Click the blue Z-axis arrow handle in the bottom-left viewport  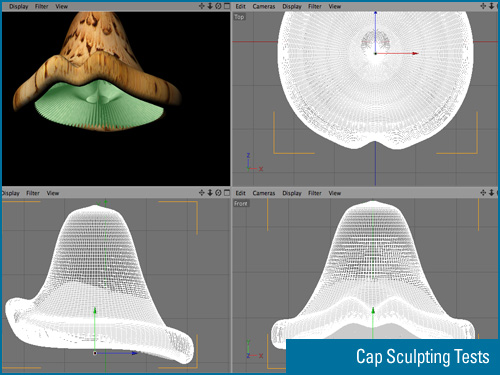(134, 353)
